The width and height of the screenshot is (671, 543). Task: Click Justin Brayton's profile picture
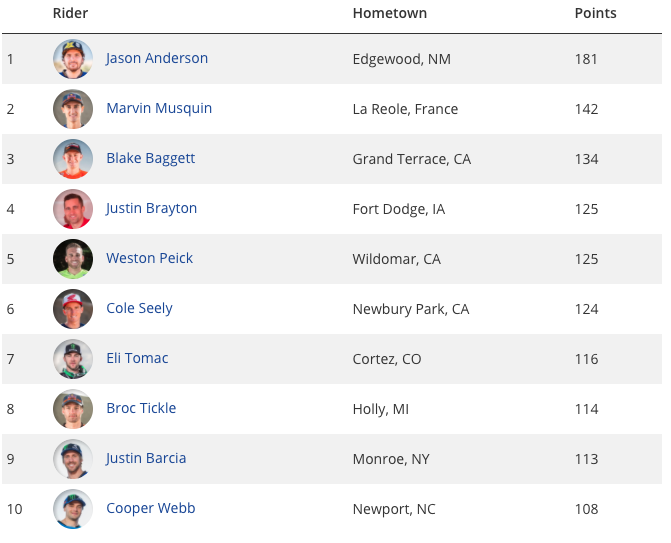[73, 209]
